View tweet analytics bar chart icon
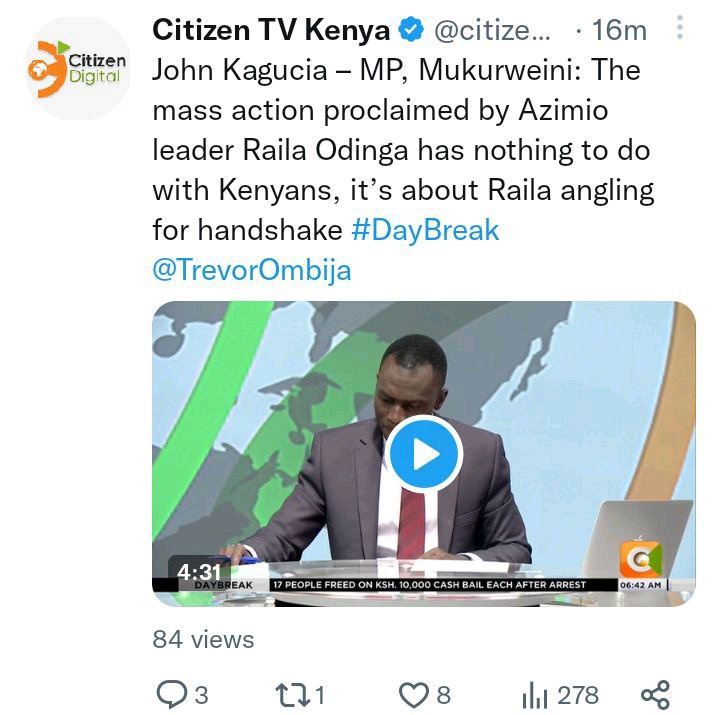The image size is (720, 715). click(534, 695)
